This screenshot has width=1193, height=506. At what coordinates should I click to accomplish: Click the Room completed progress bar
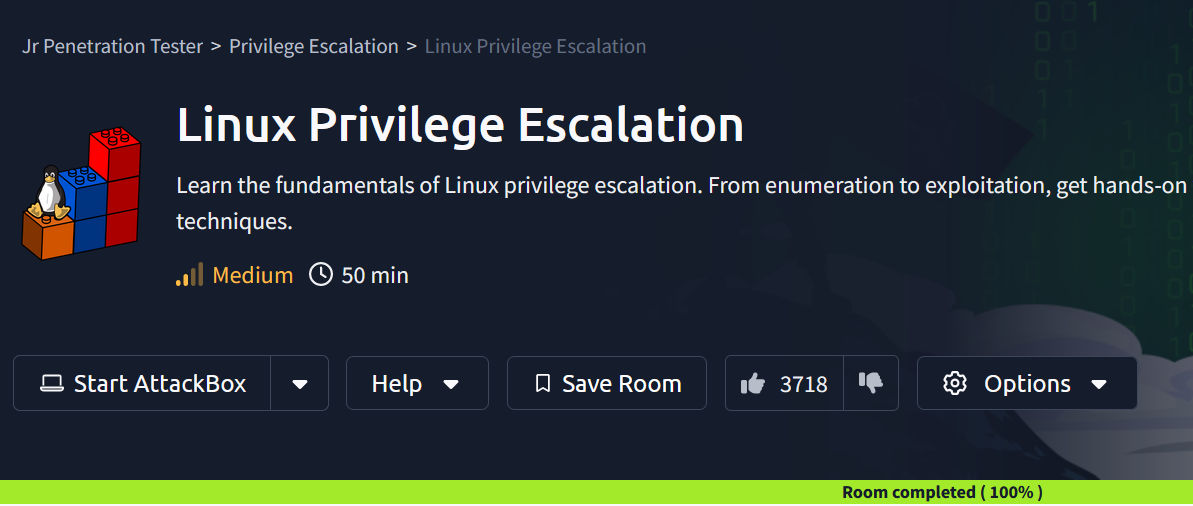pos(596,492)
